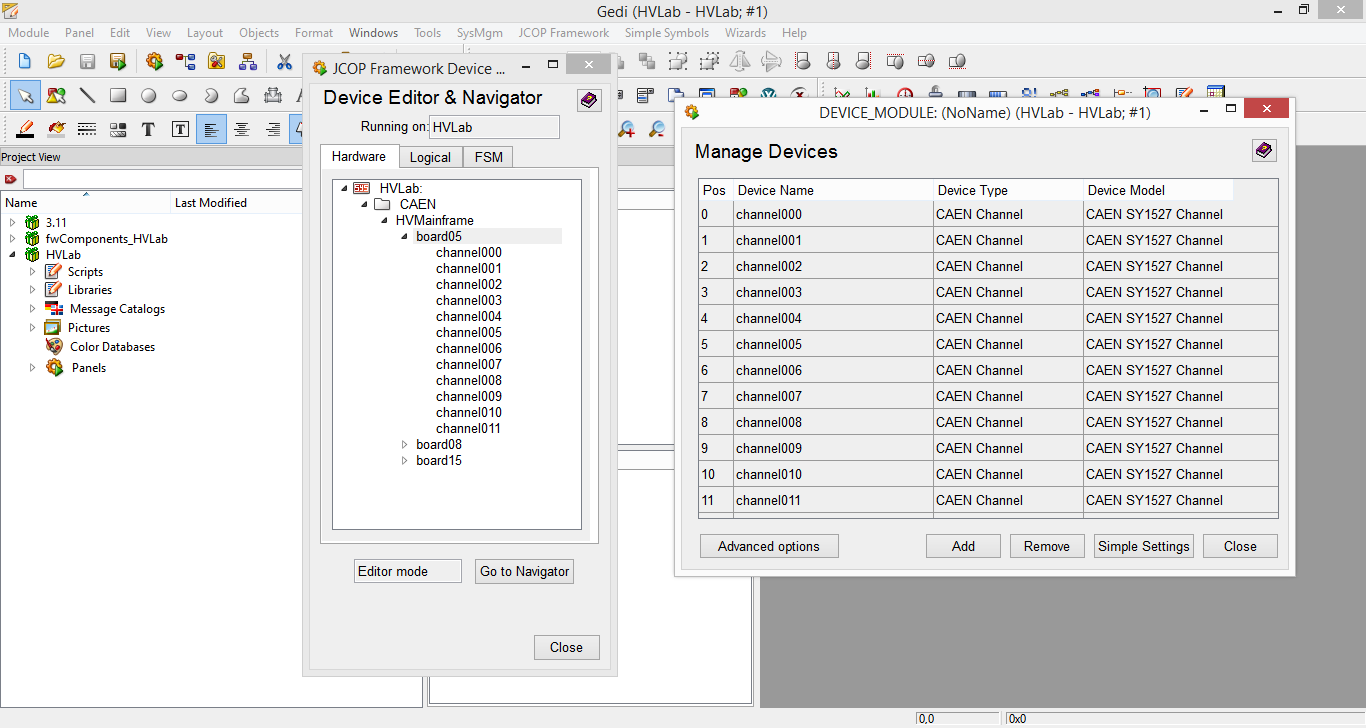This screenshot has height=728, width=1366.
Task: Click help book icon in Device Editor
Action: click(x=589, y=100)
